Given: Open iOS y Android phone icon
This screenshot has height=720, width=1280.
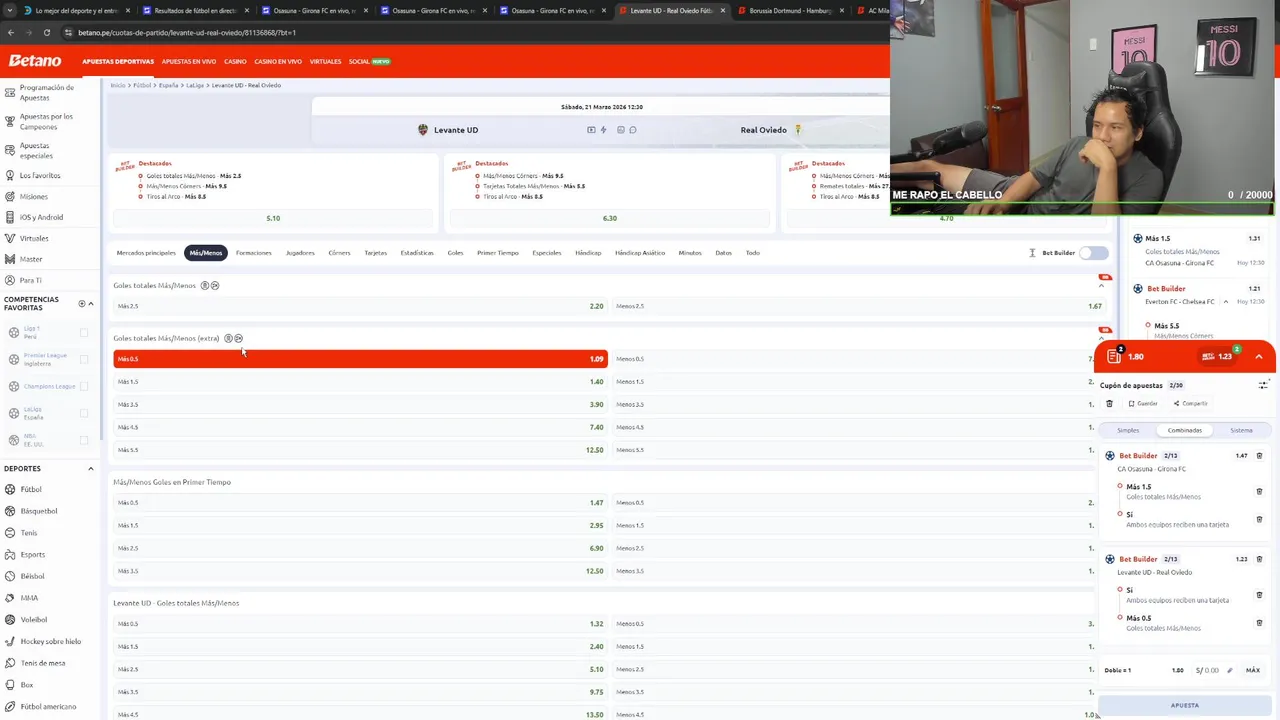Looking at the screenshot, I should tap(9, 217).
